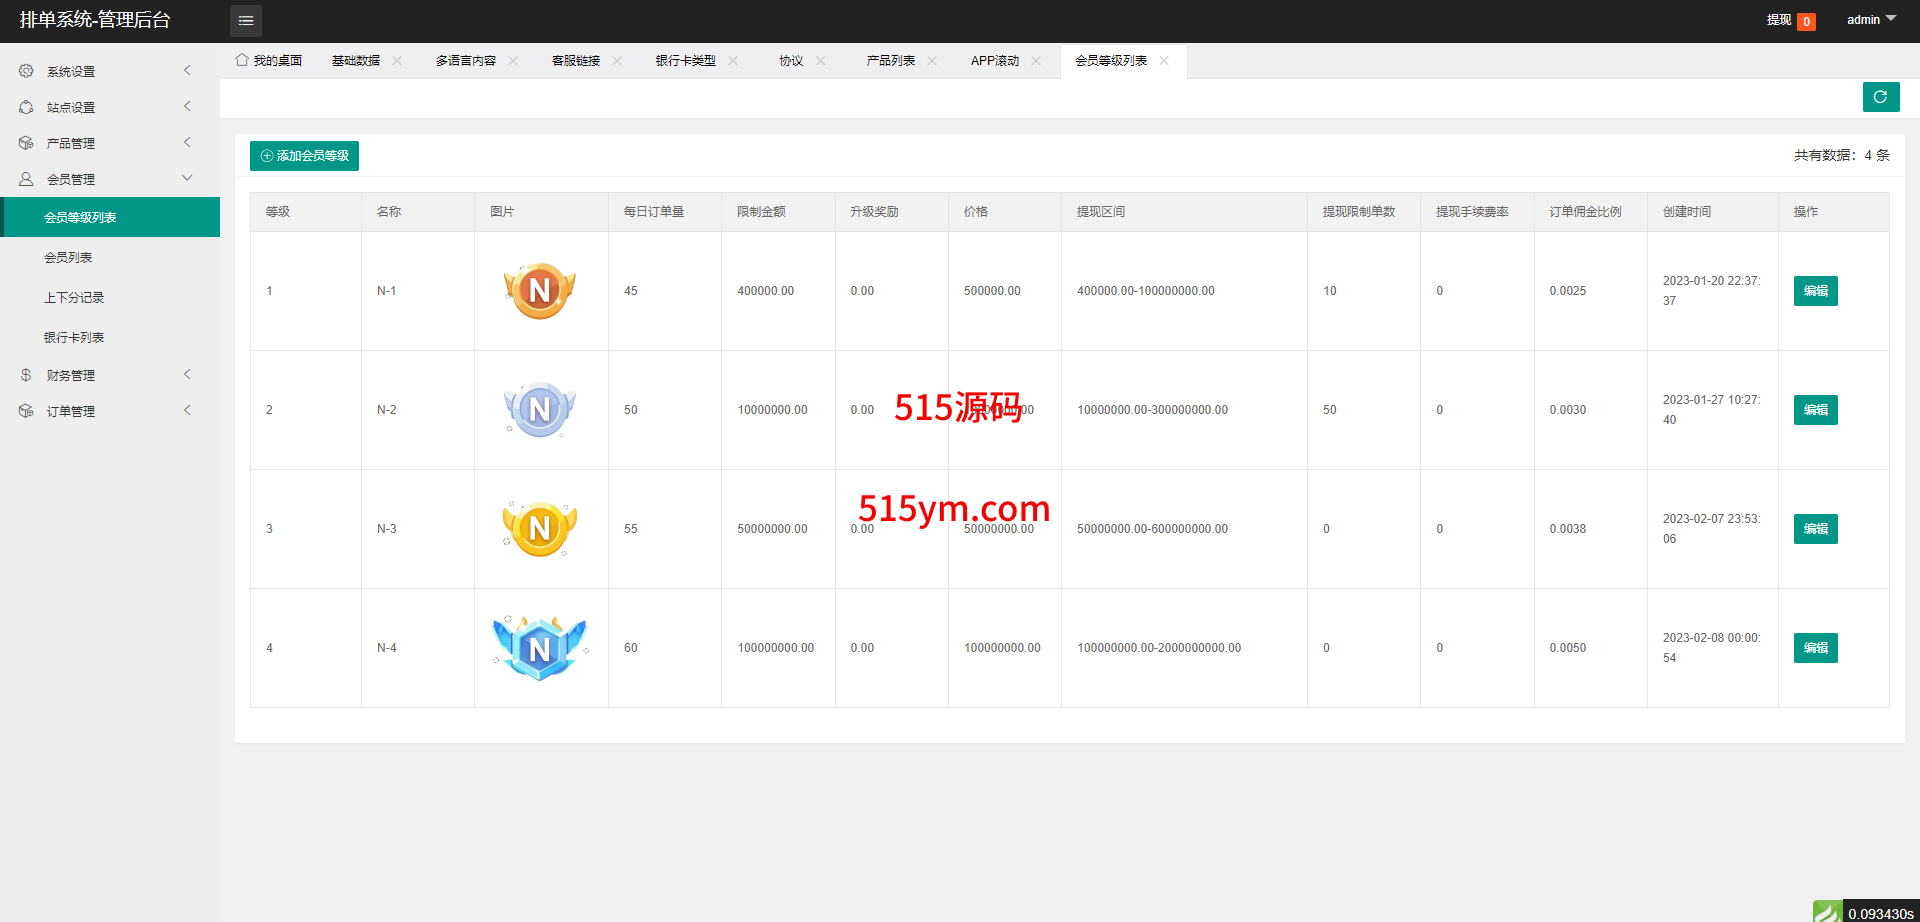
Task: Click the hamburger menu collapse icon
Action: 246,21
